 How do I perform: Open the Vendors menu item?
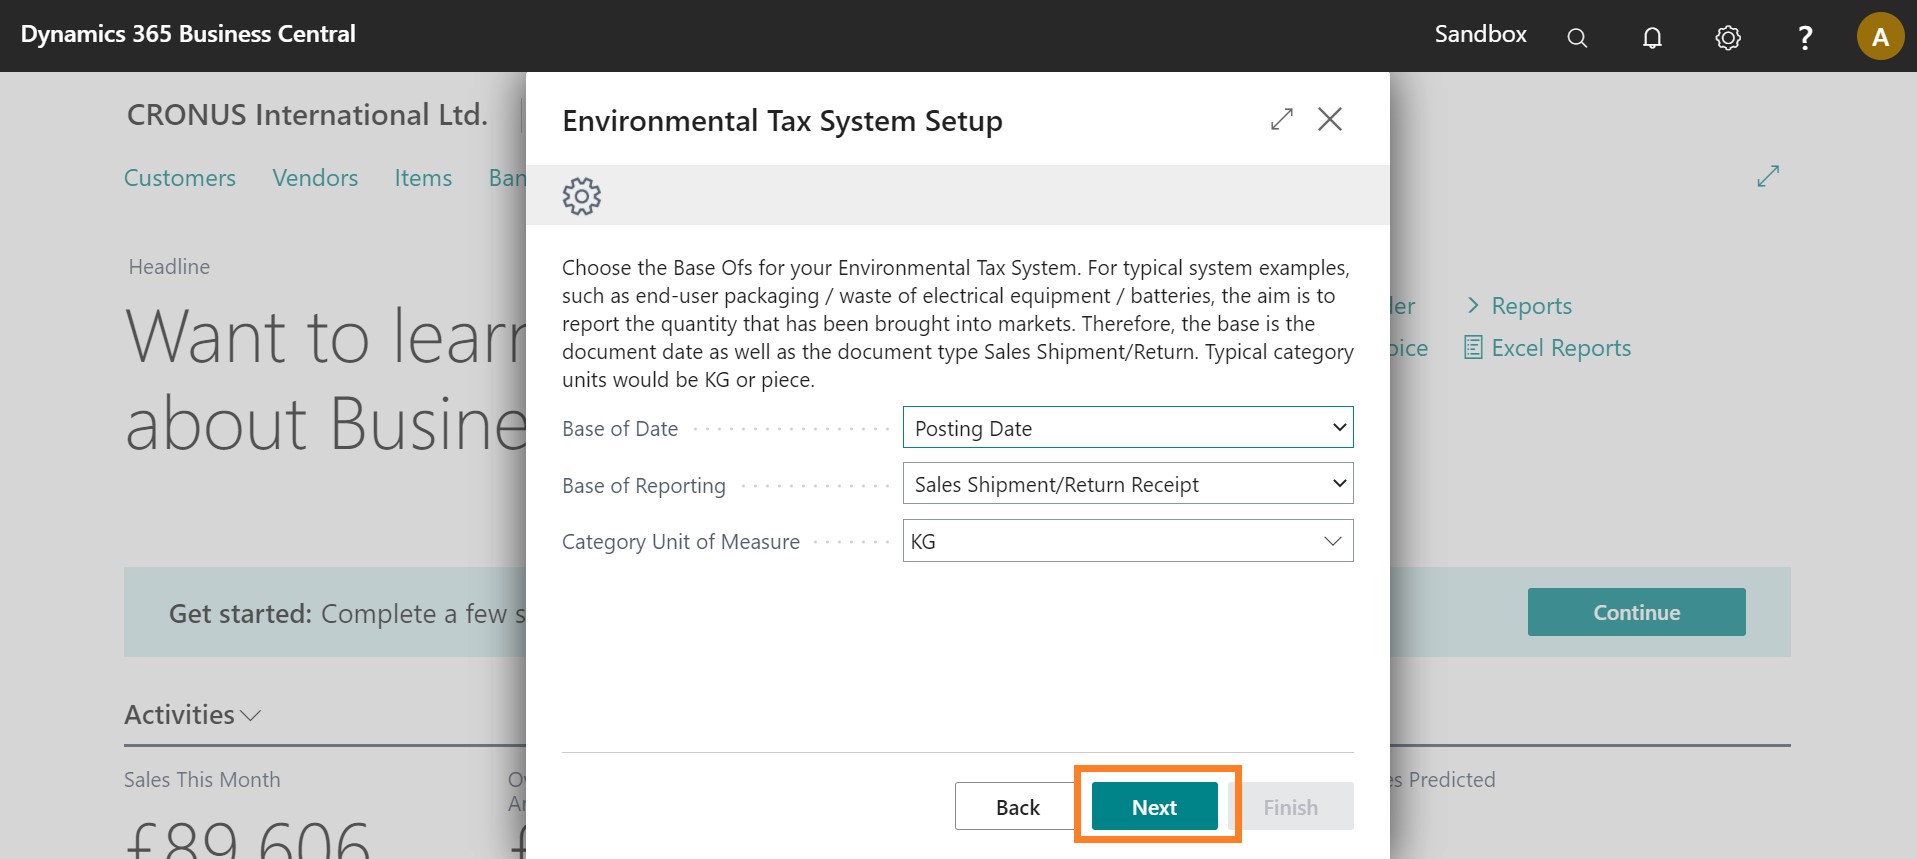315,178
